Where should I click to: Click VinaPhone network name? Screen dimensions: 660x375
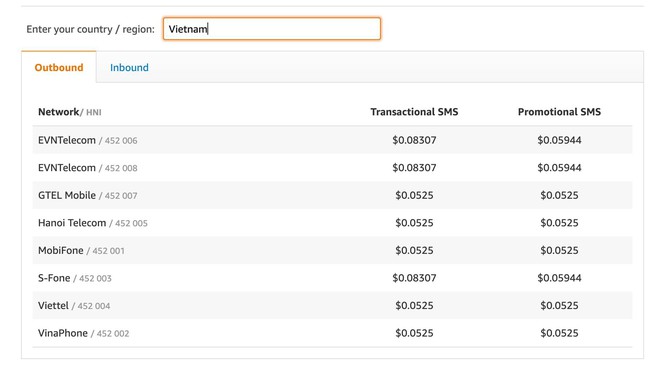click(x=63, y=333)
